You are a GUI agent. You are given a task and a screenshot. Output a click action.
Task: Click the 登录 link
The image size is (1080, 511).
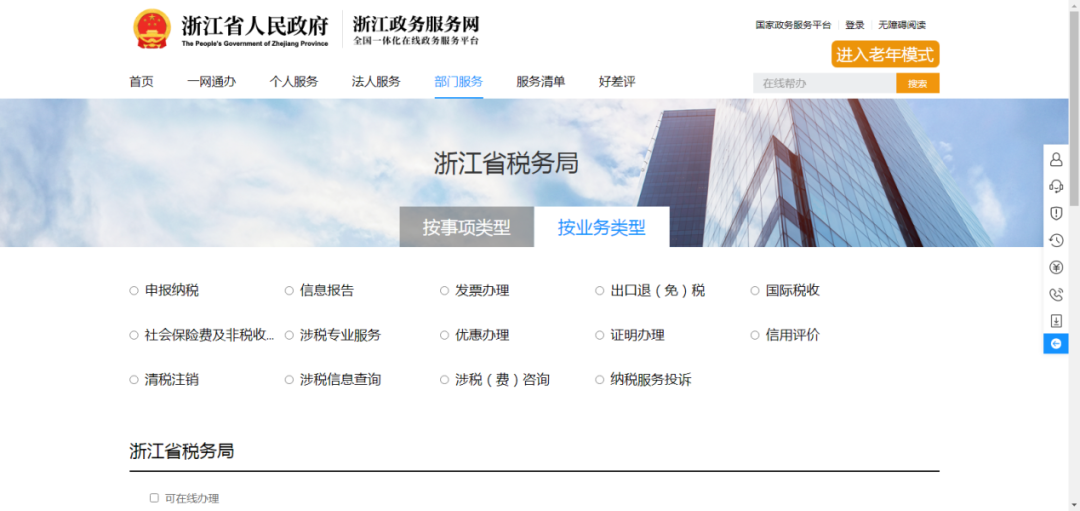tap(855, 25)
